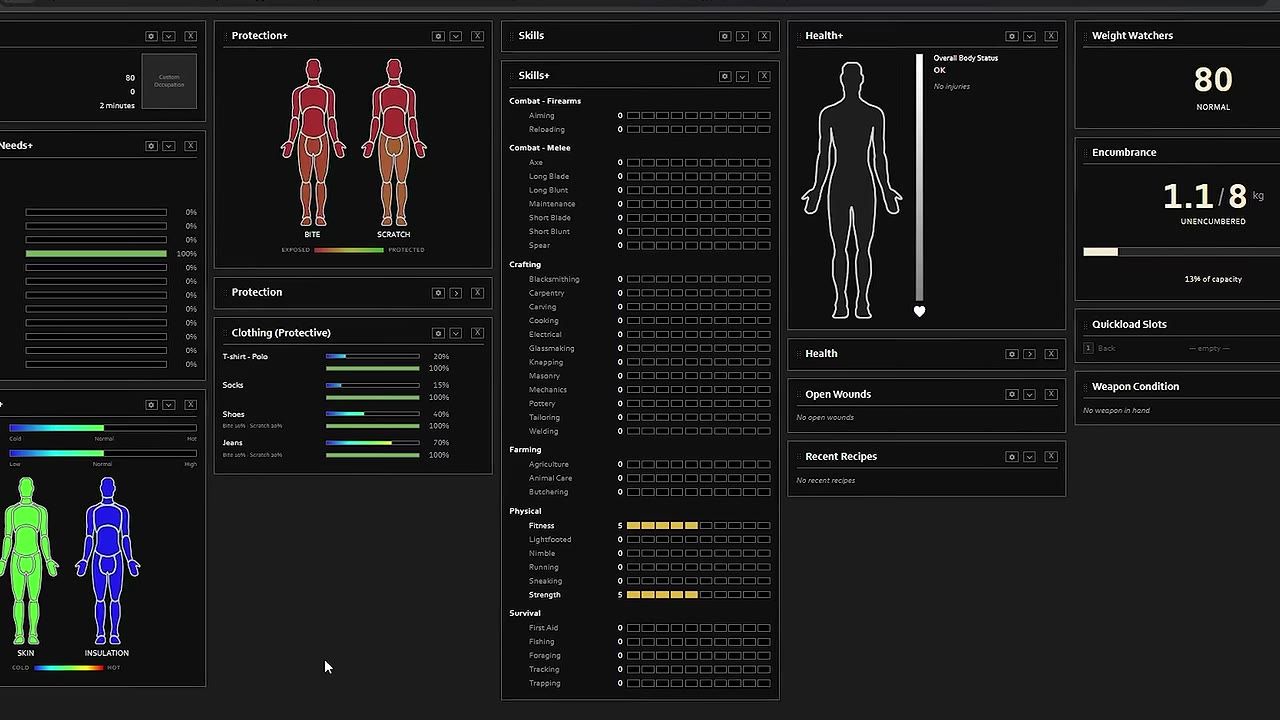Click the full green Needs+ bar
The width and height of the screenshot is (1280, 720).
pos(96,254)
